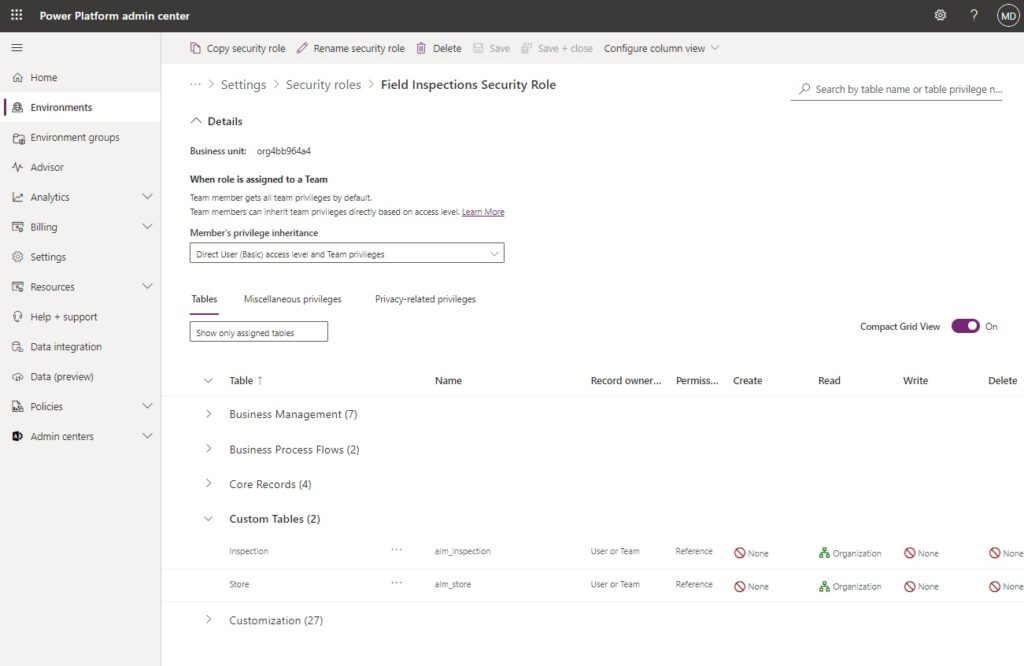Focus the table name search box

(897, 89)
